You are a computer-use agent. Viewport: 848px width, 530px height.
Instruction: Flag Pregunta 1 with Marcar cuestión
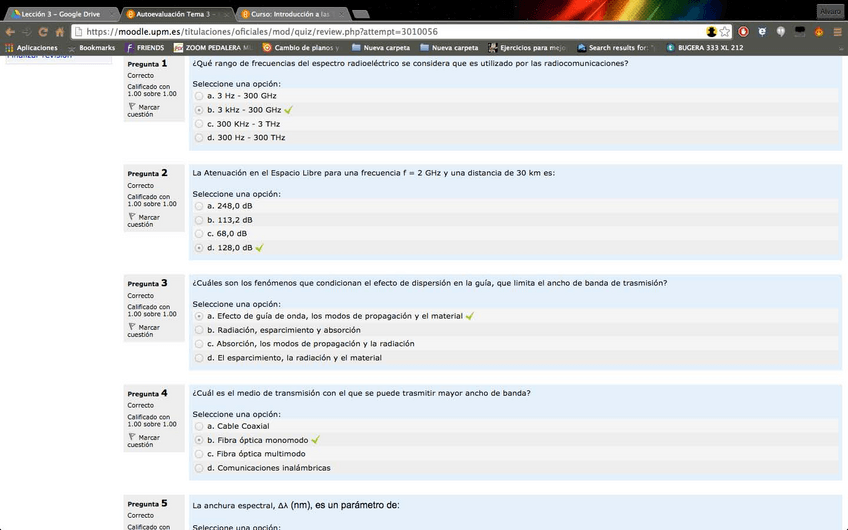(143, 110)
